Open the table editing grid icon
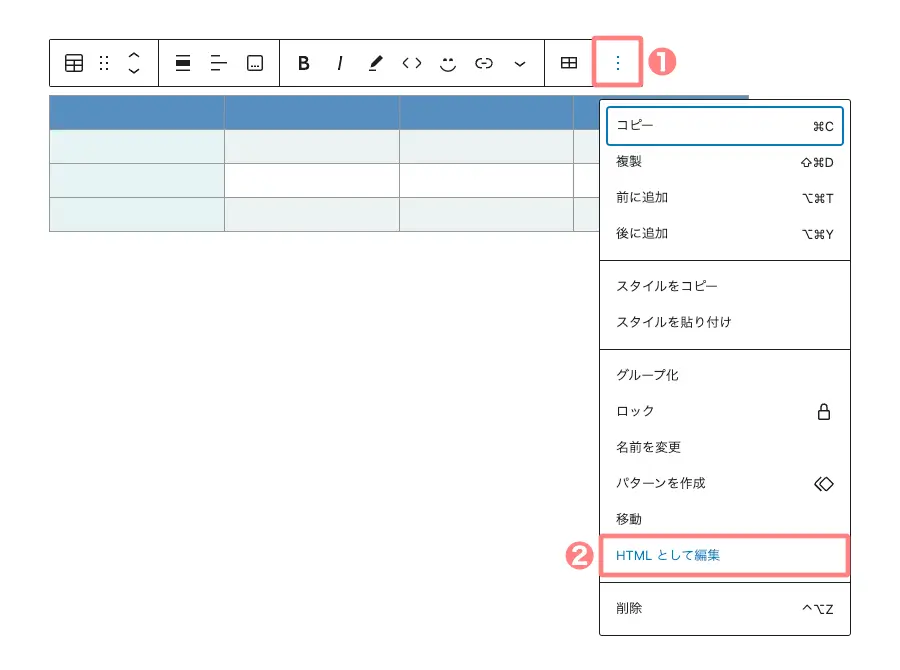 569,63
